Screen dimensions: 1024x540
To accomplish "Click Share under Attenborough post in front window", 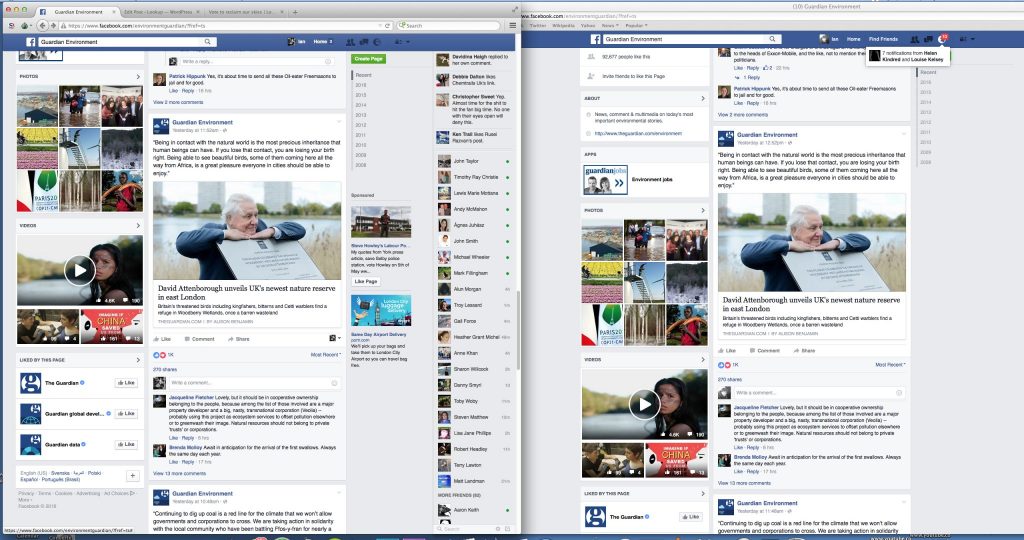I will (239, 339).
